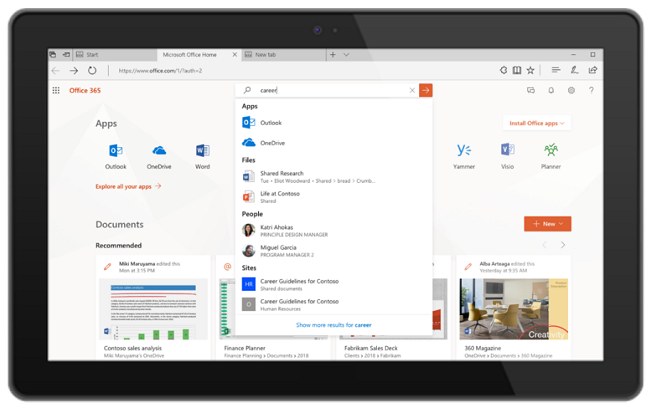650x411 pixels.
Task: Expand the Install Office apps dropdown
Action: (537, 123)
